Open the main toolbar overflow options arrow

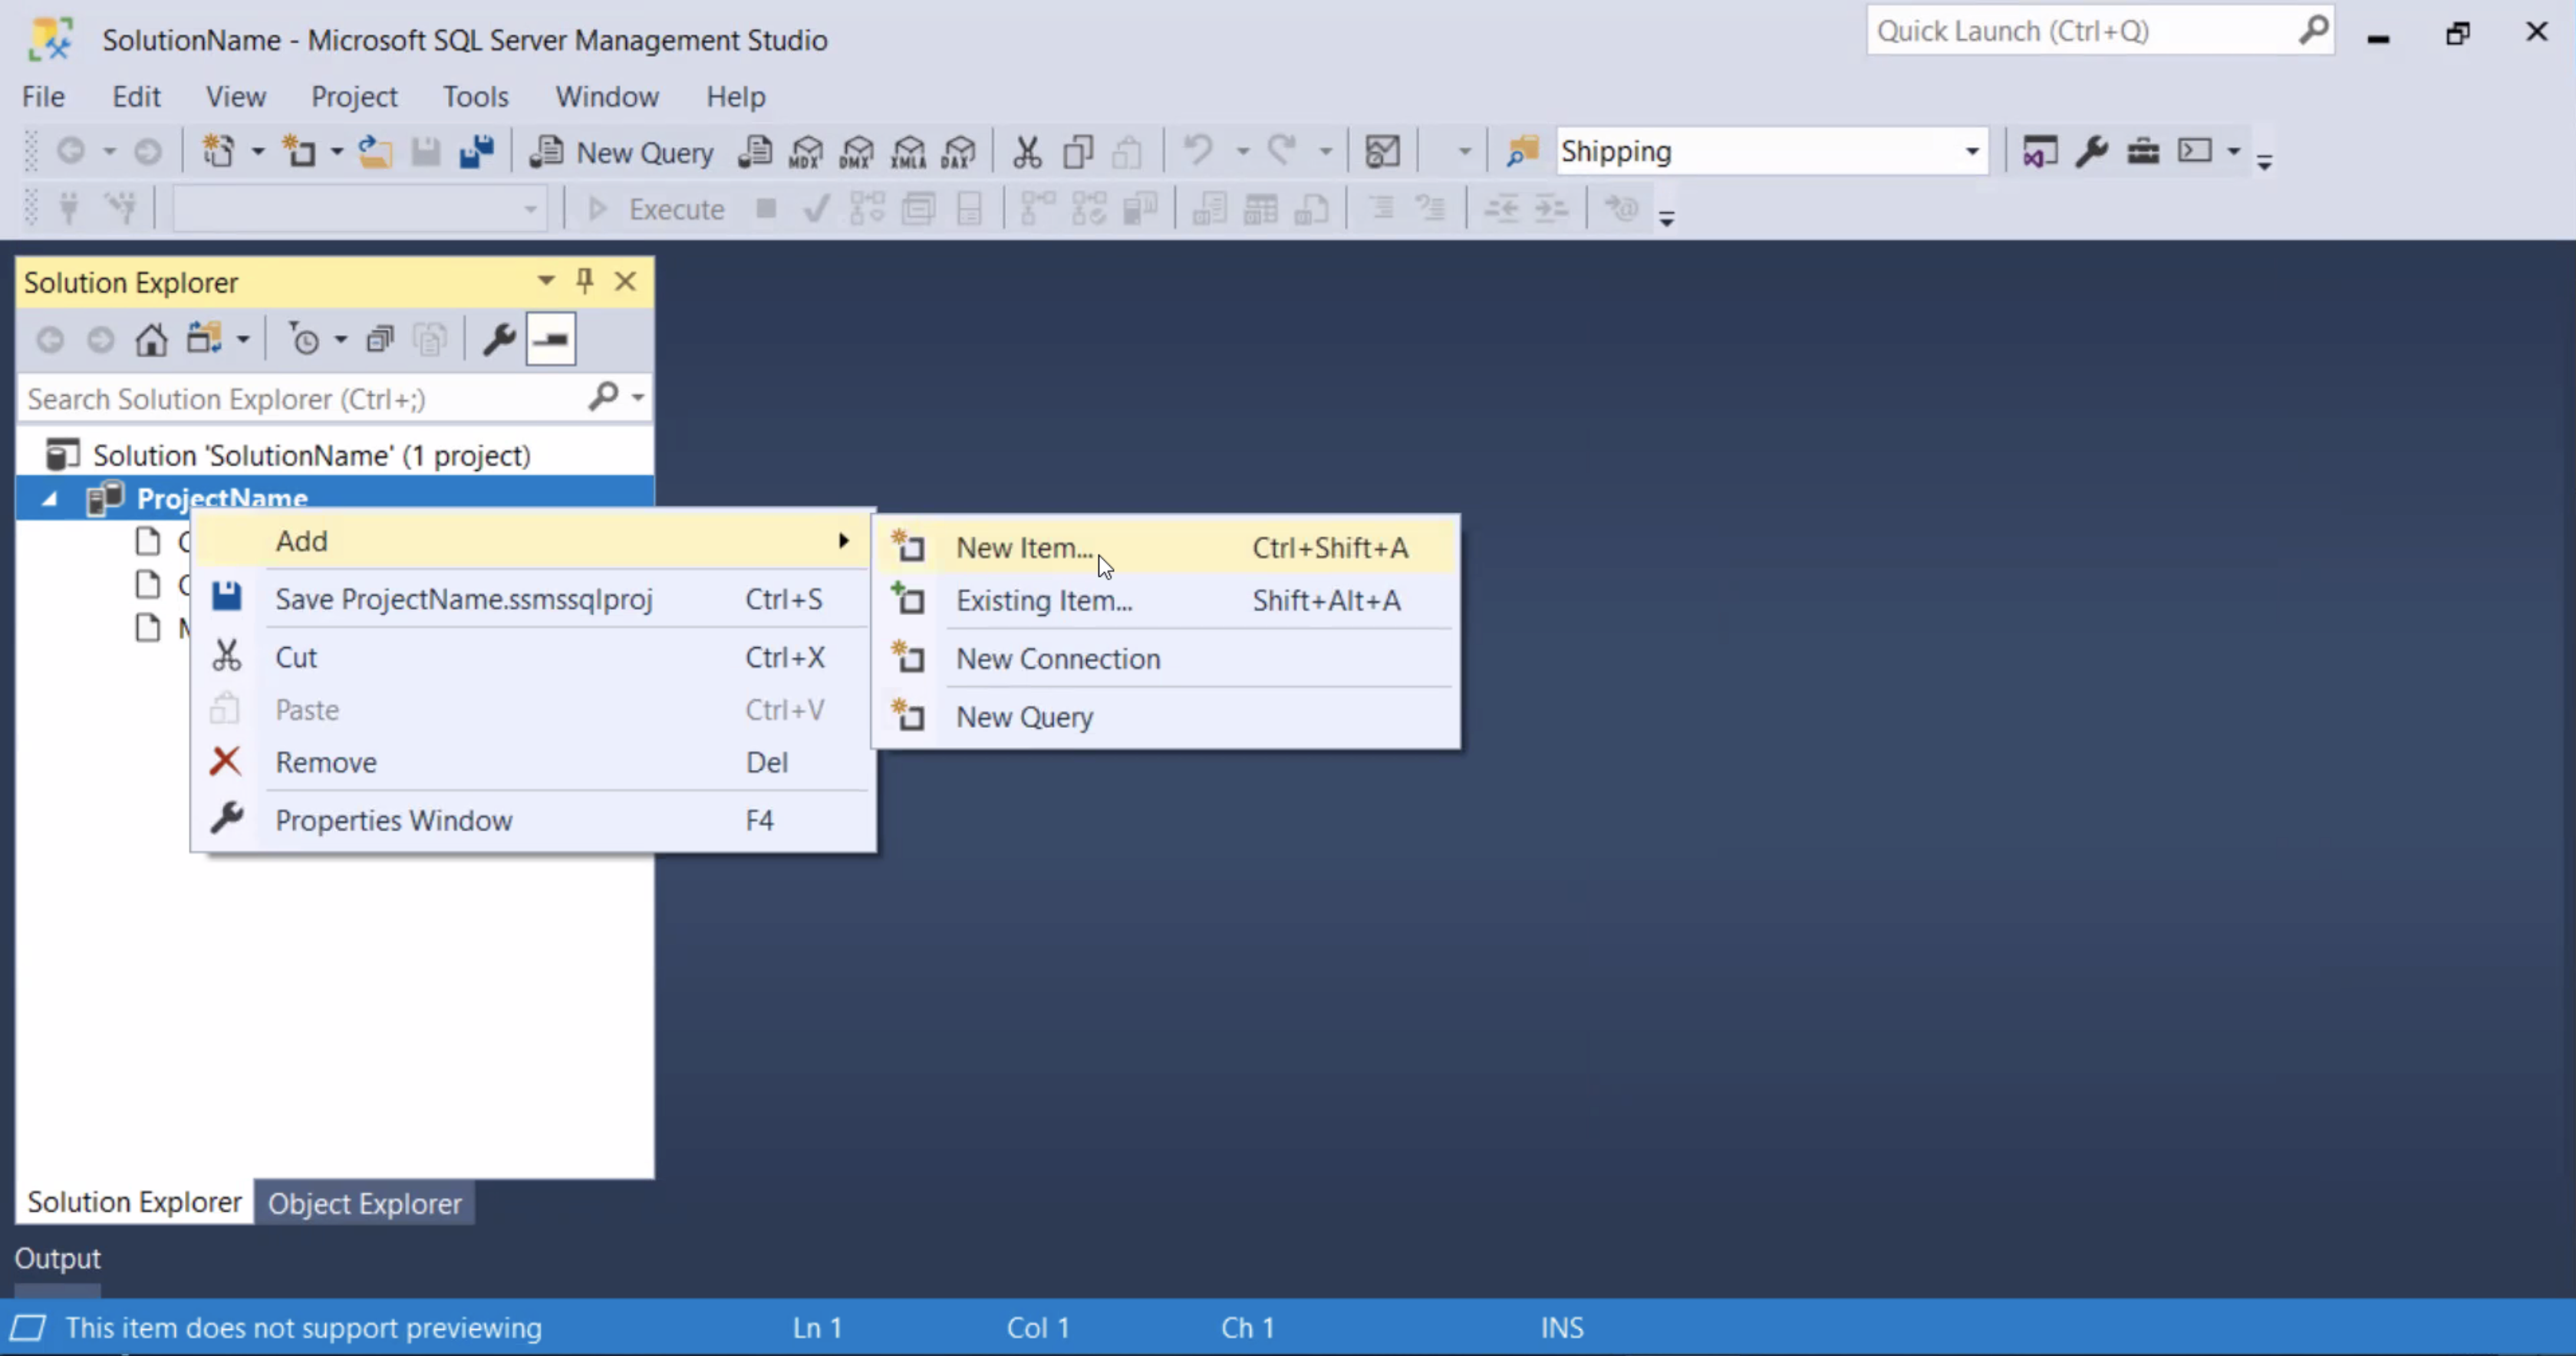2265,160
